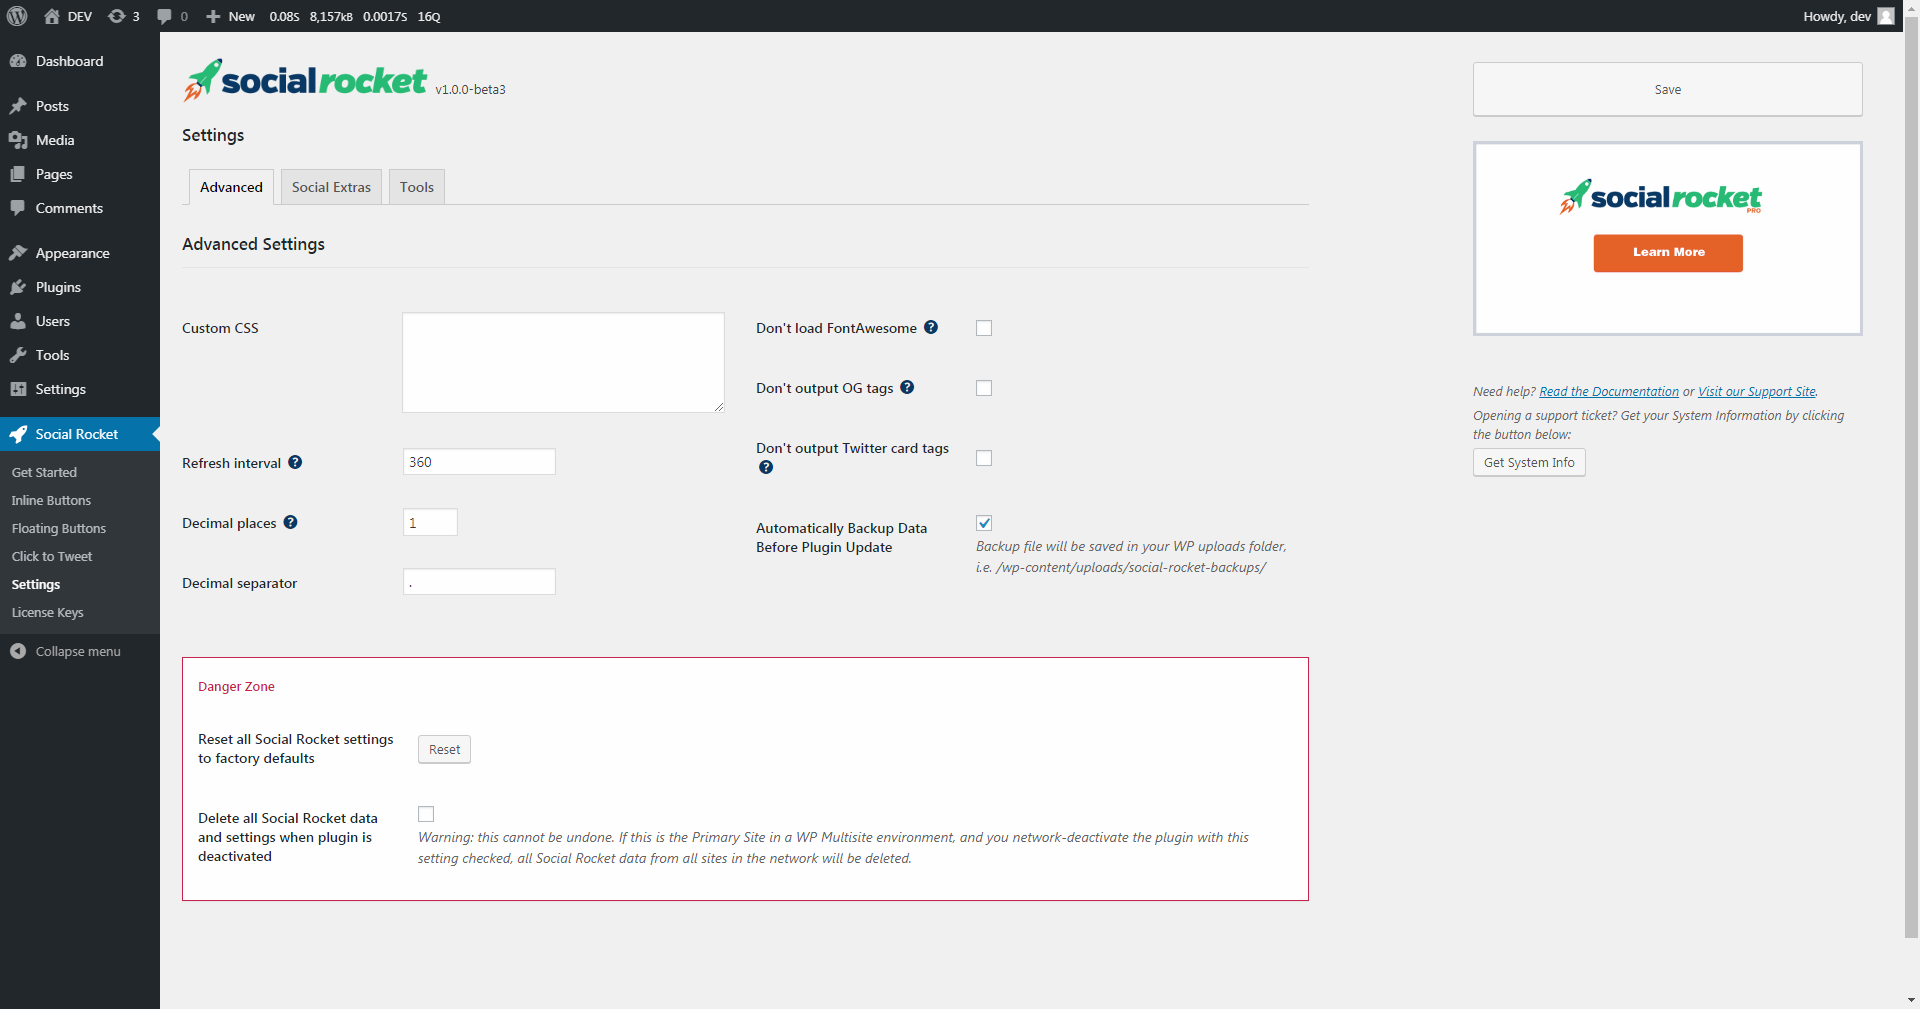
Task: Click the Pages icon in sidebar
Action: (18, 174)
